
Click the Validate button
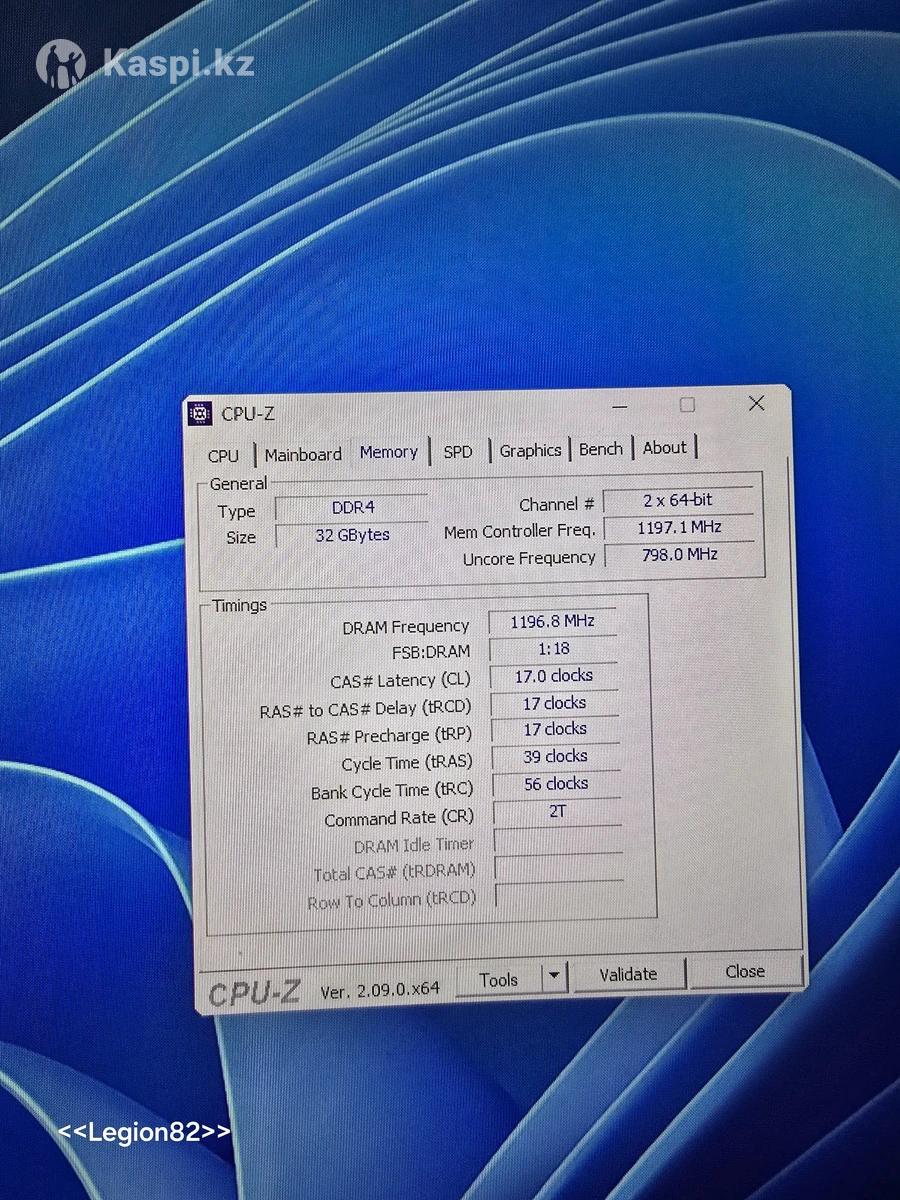(628, 974)
